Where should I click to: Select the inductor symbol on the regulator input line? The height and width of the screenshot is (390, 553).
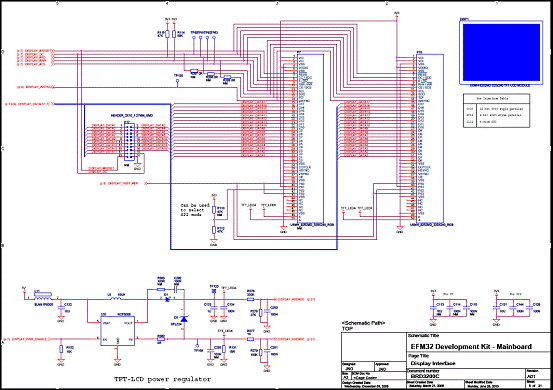116,299
